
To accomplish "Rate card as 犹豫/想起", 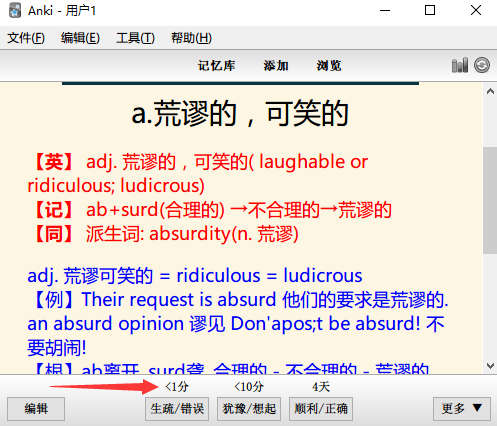I will [249, 409].
